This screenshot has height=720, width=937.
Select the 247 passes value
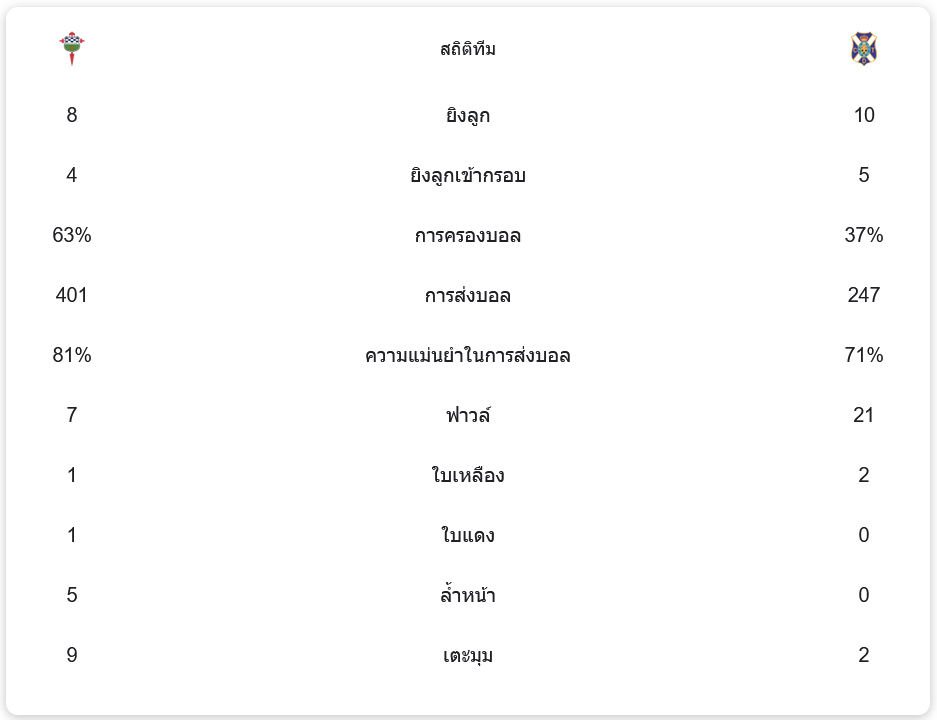click(x=864, y=295)
